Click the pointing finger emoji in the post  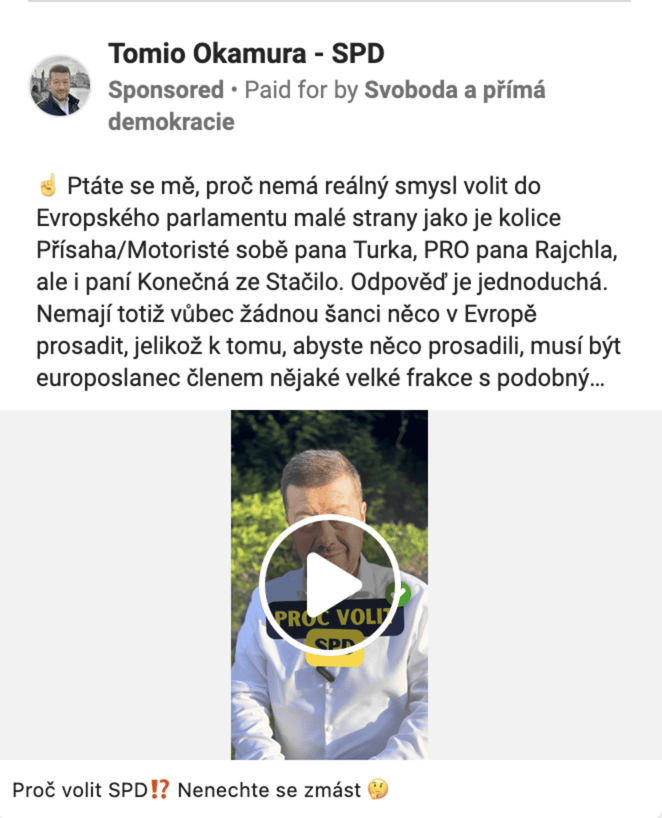(x=48, y=186)
